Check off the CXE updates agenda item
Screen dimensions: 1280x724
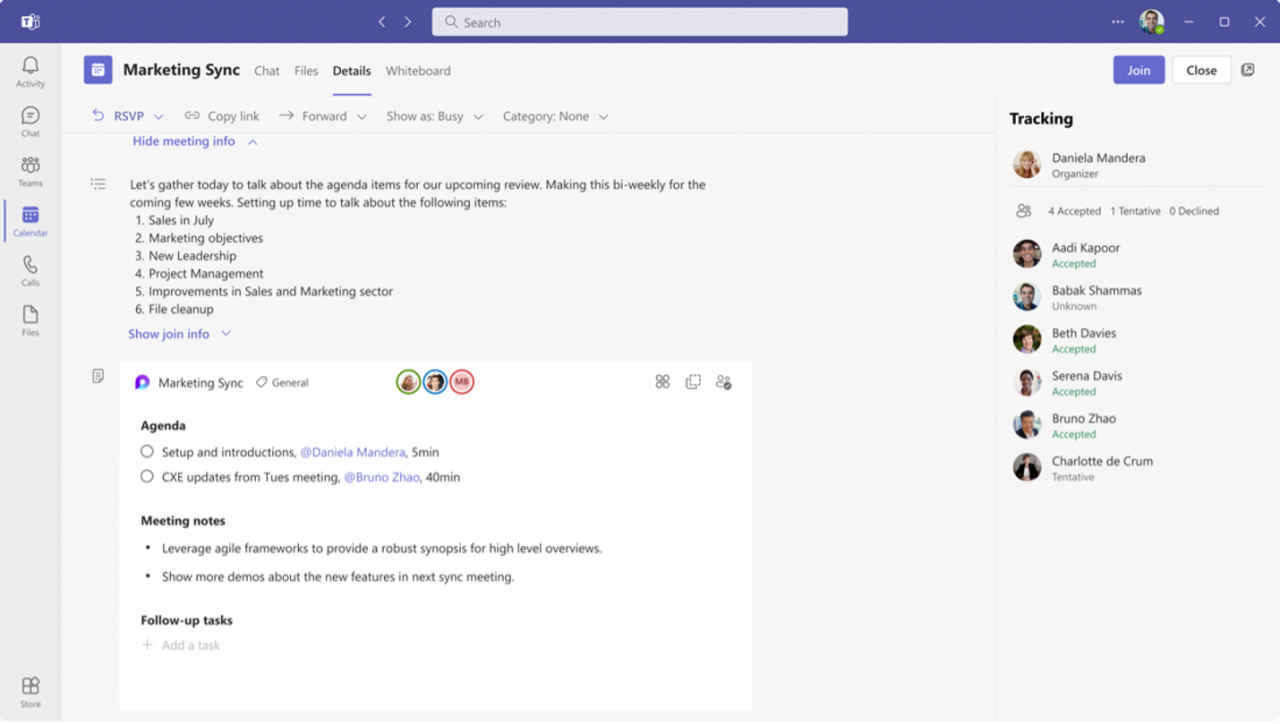point(146,476)
